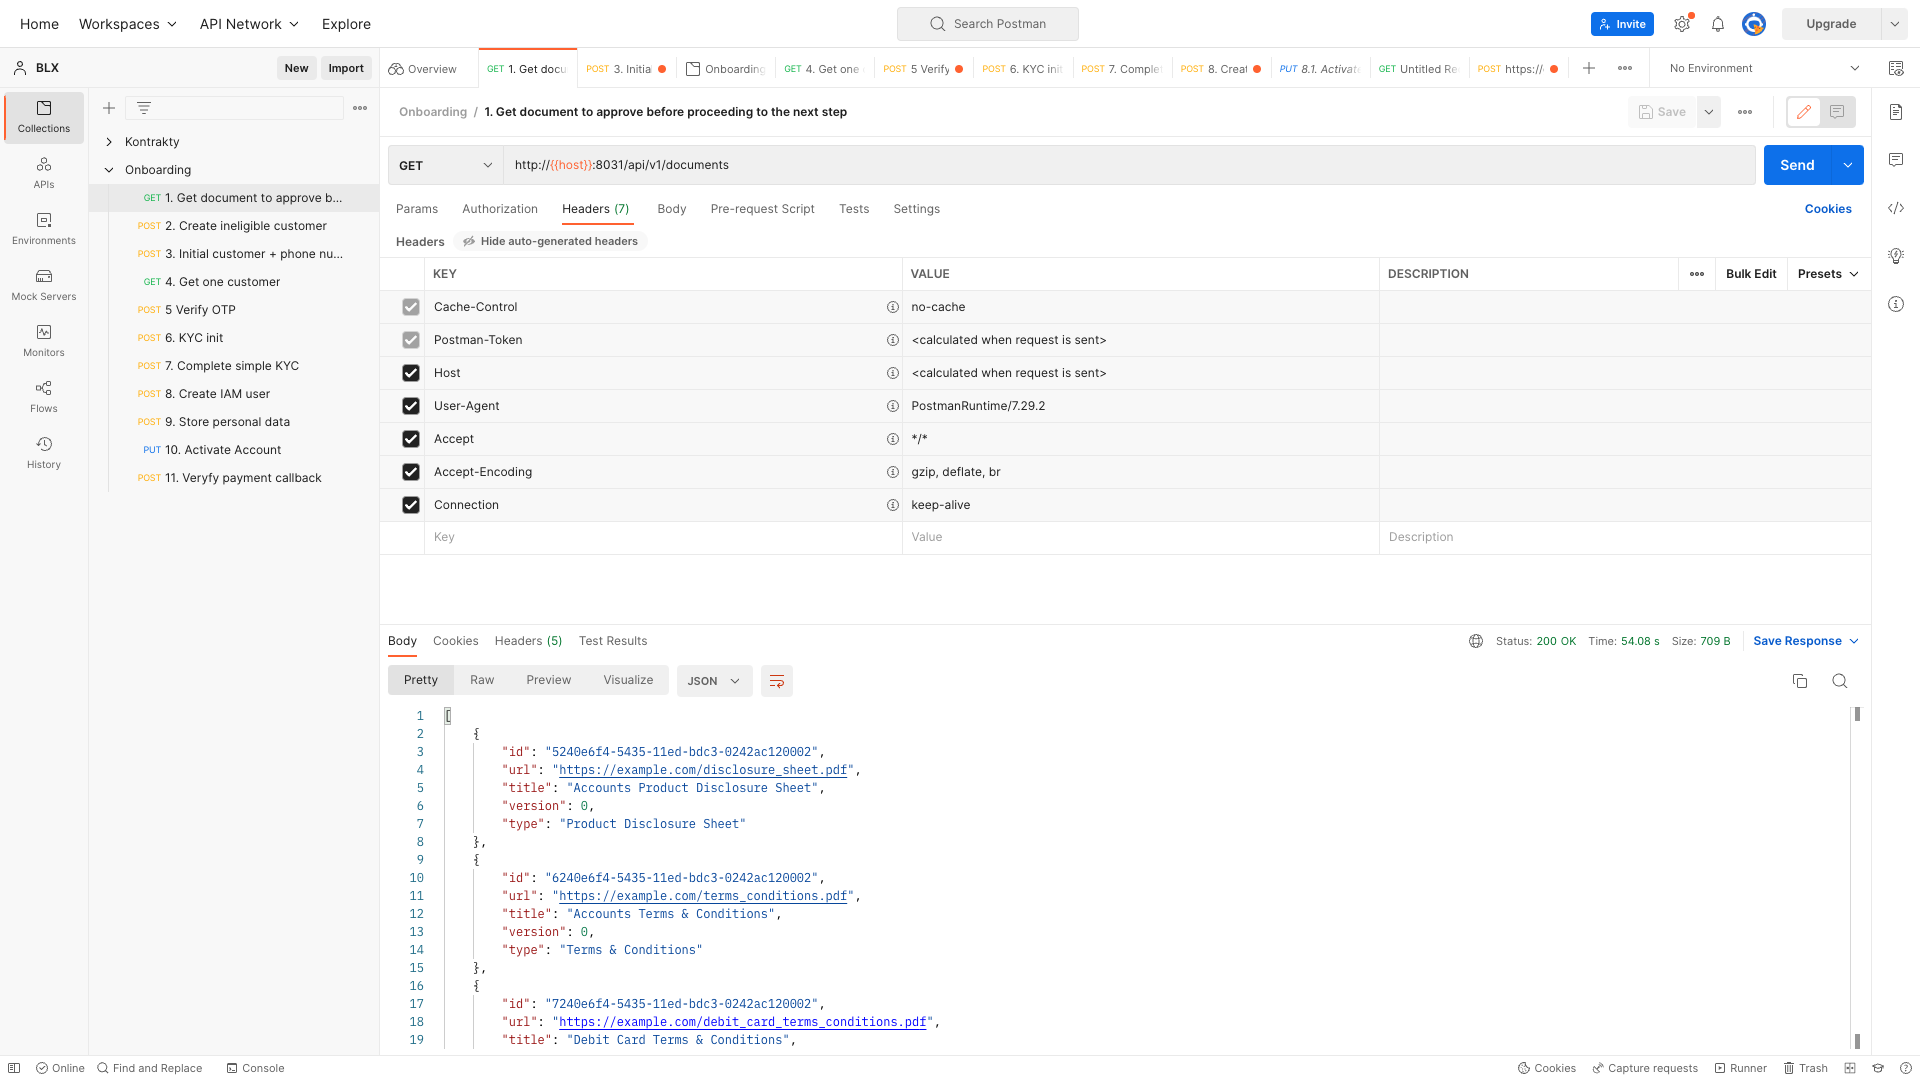This screenshot has width=1920, height=1080.
Task: Disable the Accept-Encoding header checkbox
Action: pos(410,472)
